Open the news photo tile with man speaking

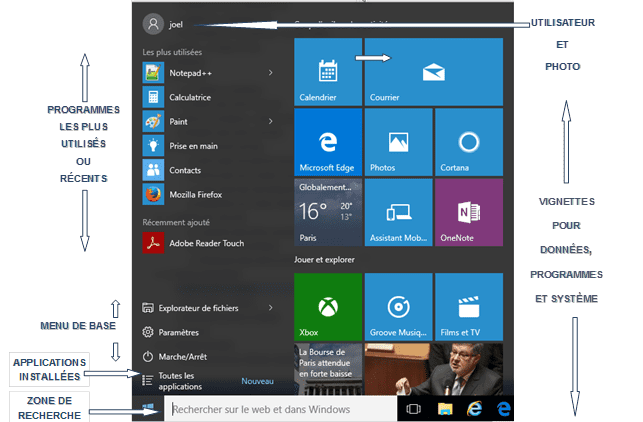[x=434, y=369]
